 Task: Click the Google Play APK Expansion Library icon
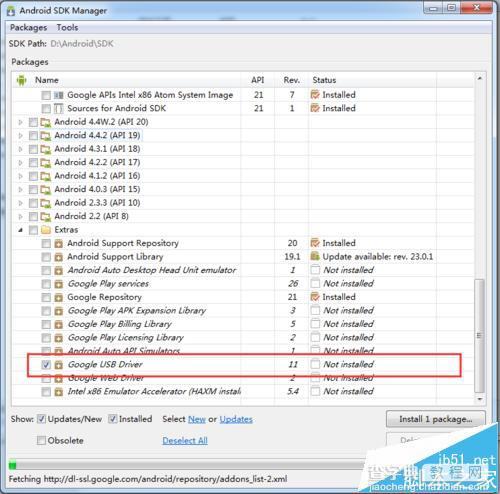click(58, 311)
